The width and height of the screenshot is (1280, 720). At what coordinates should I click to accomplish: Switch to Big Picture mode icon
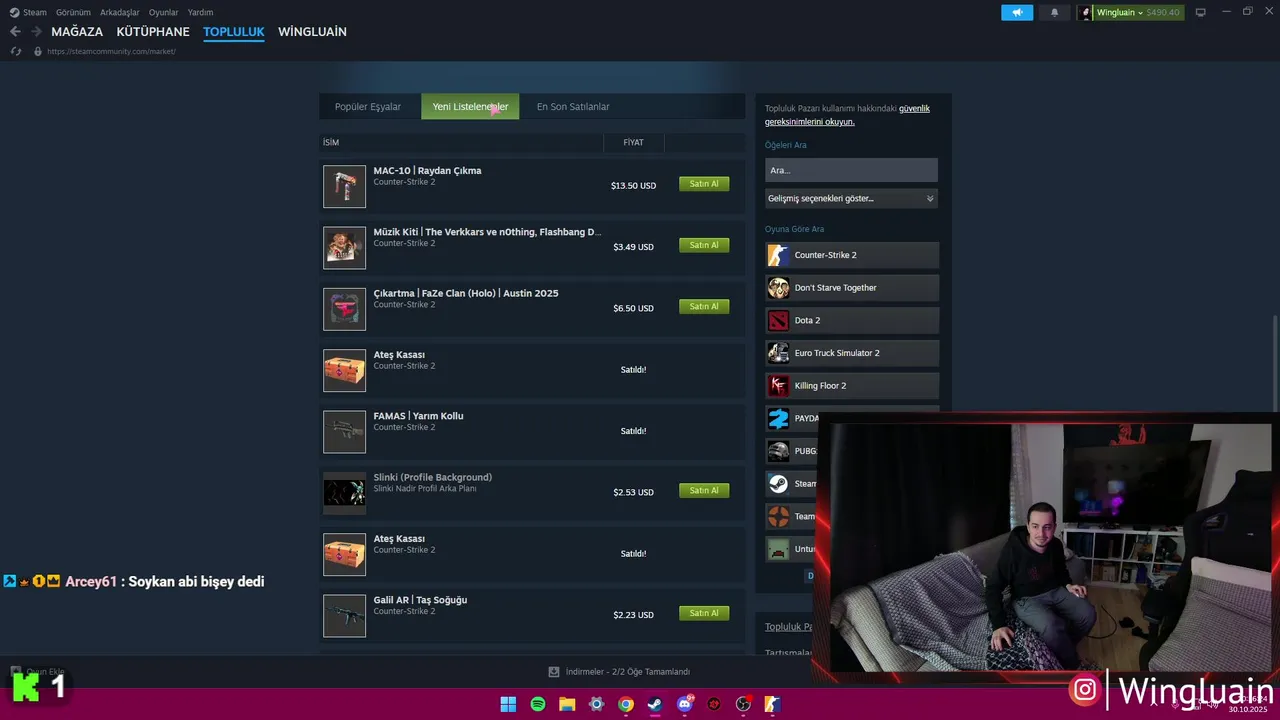point(1201,12)
